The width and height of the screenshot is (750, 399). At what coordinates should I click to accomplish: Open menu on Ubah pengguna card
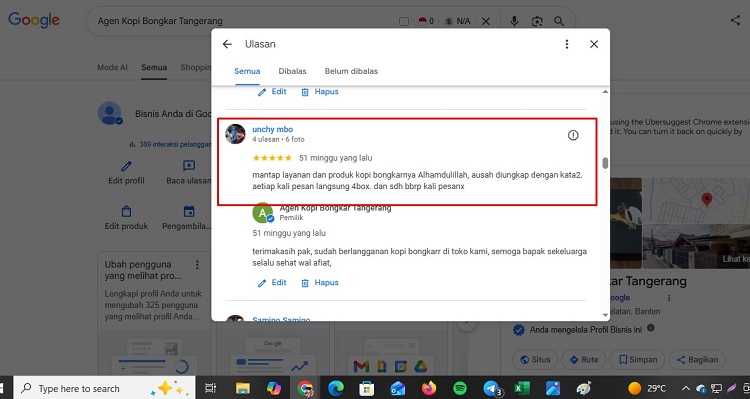point(197,265)
